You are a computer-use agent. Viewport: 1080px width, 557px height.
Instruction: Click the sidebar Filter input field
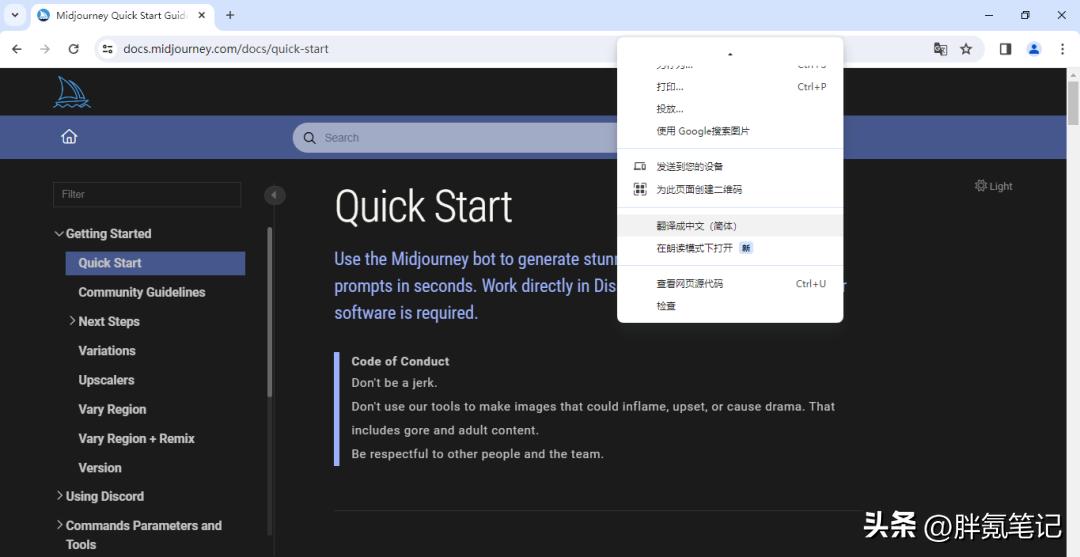pyautogui.click(x=147, y=194)
